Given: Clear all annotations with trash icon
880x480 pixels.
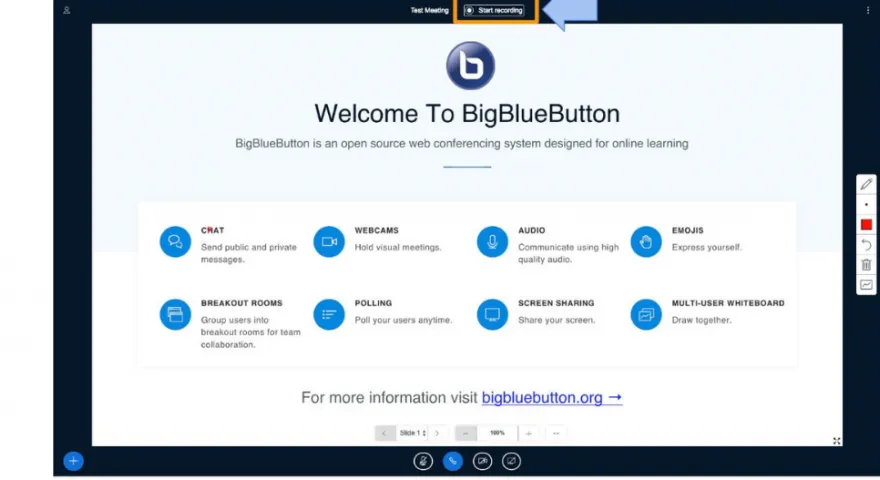Looking at the screenshot, I should (866, 264).
